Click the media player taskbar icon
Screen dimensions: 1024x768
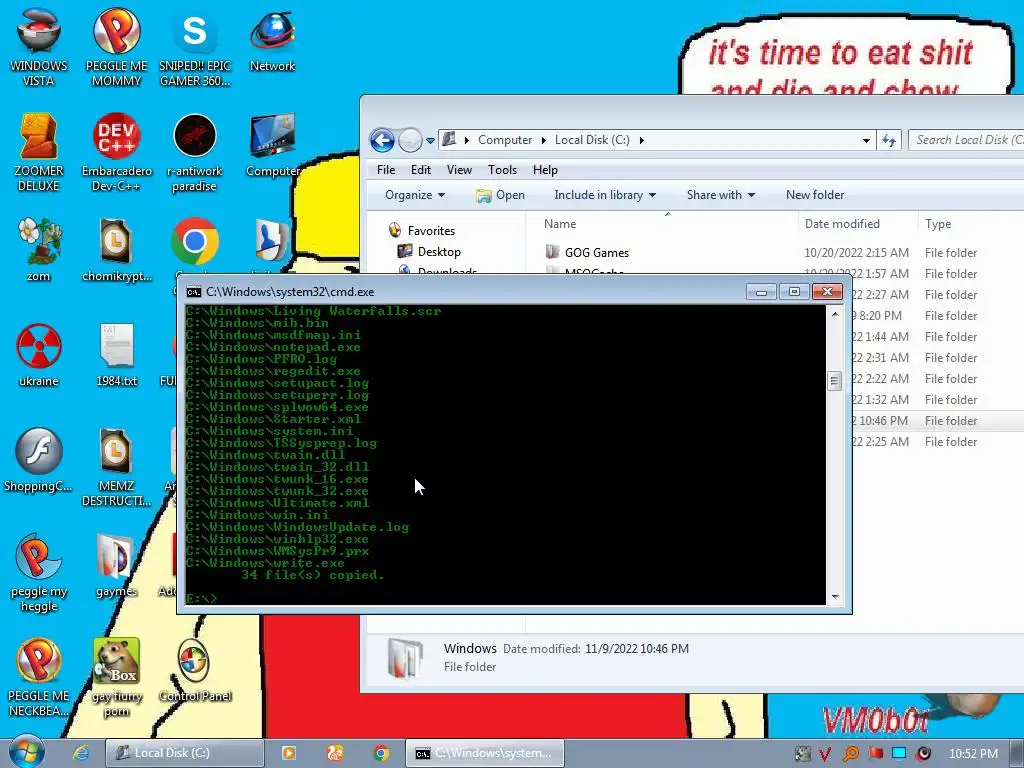[x=288, y=753]
